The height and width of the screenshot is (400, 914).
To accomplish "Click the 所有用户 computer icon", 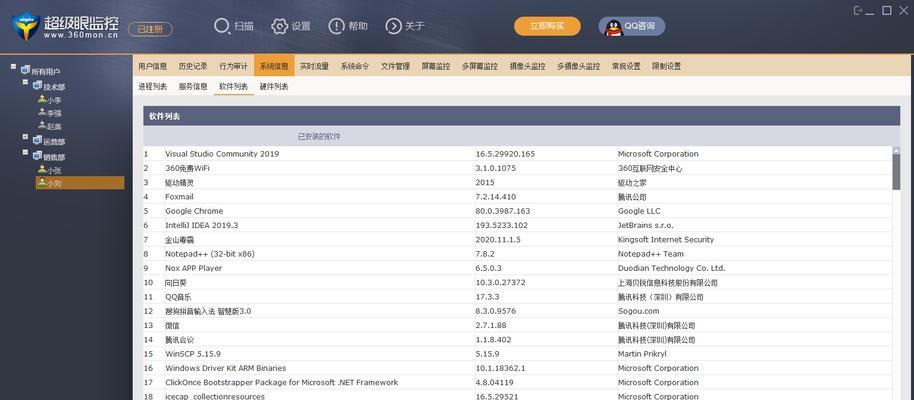I will point(25,70).
